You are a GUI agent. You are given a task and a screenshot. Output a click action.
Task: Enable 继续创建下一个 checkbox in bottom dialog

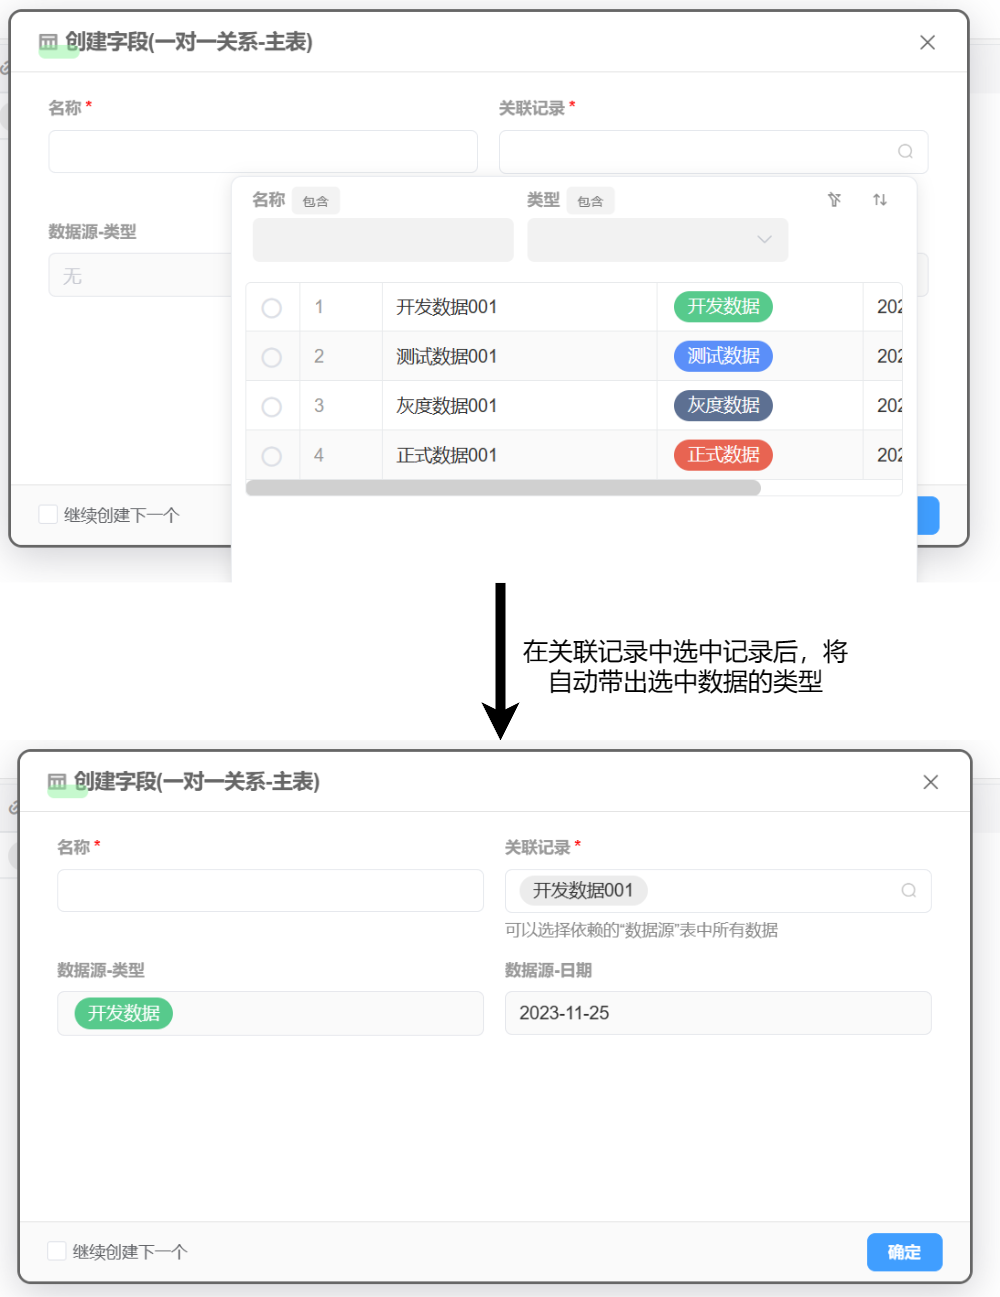pos(57,1251)
